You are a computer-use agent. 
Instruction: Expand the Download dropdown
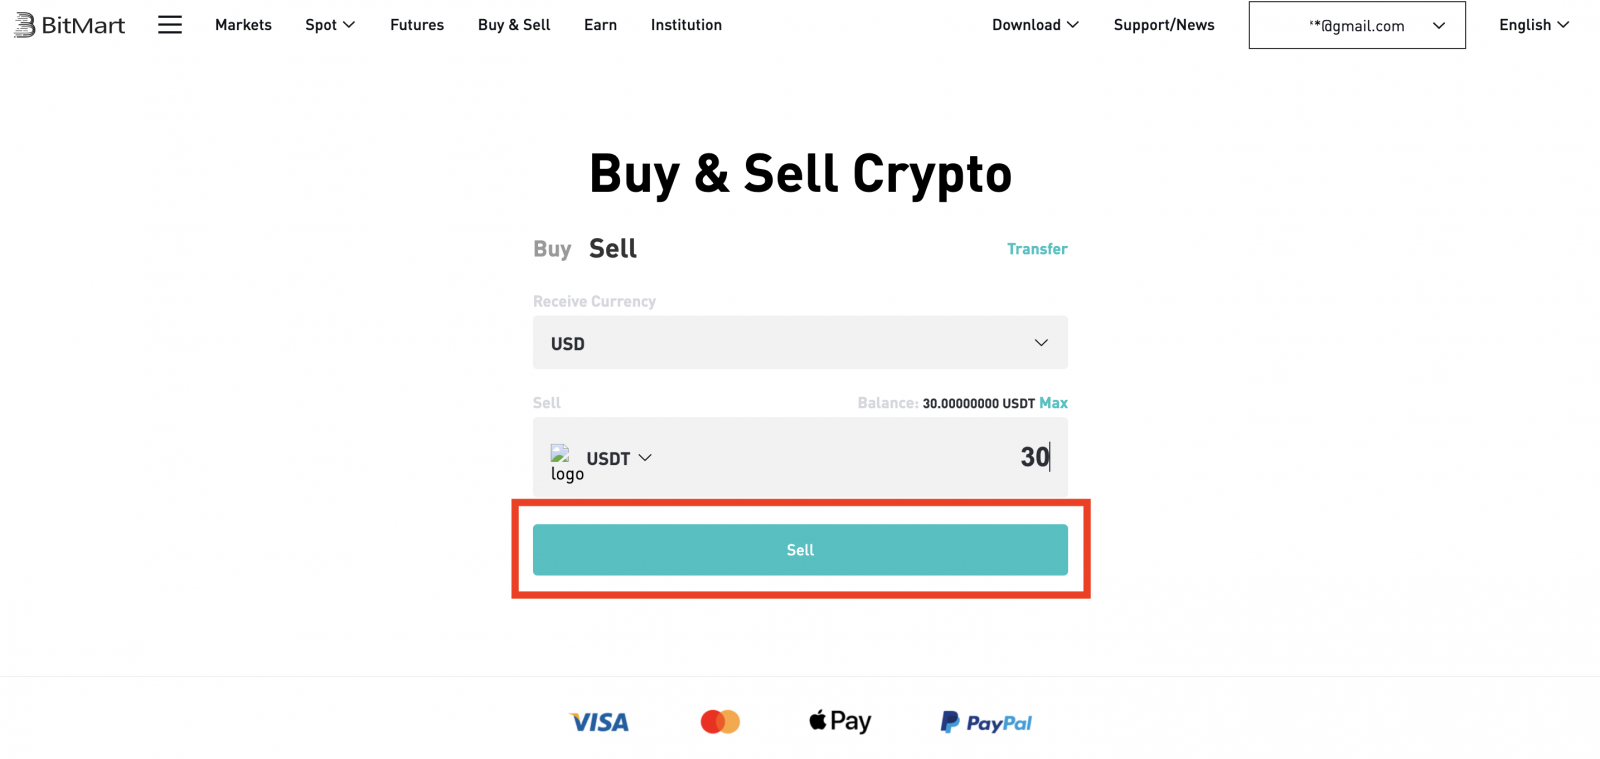point(1035,25)
